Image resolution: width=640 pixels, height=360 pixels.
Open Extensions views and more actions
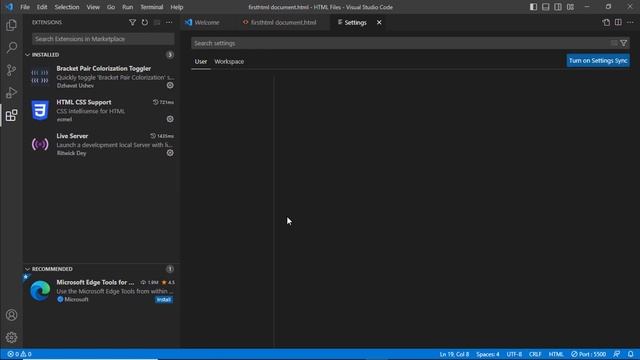pyautogui.click(x=169, y=22)
